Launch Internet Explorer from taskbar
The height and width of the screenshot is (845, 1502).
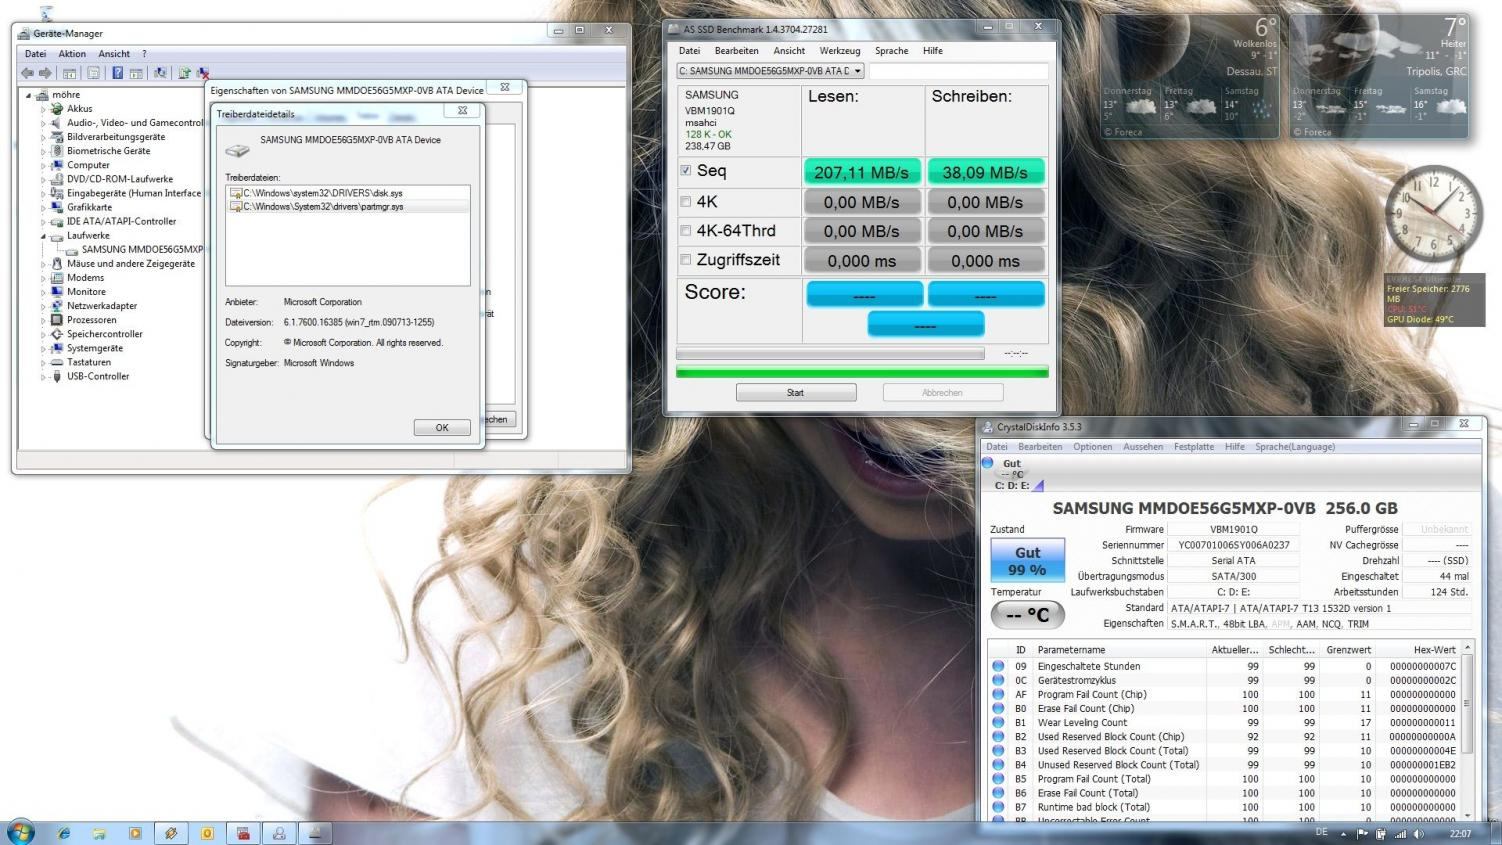click(x=64, y=832)
